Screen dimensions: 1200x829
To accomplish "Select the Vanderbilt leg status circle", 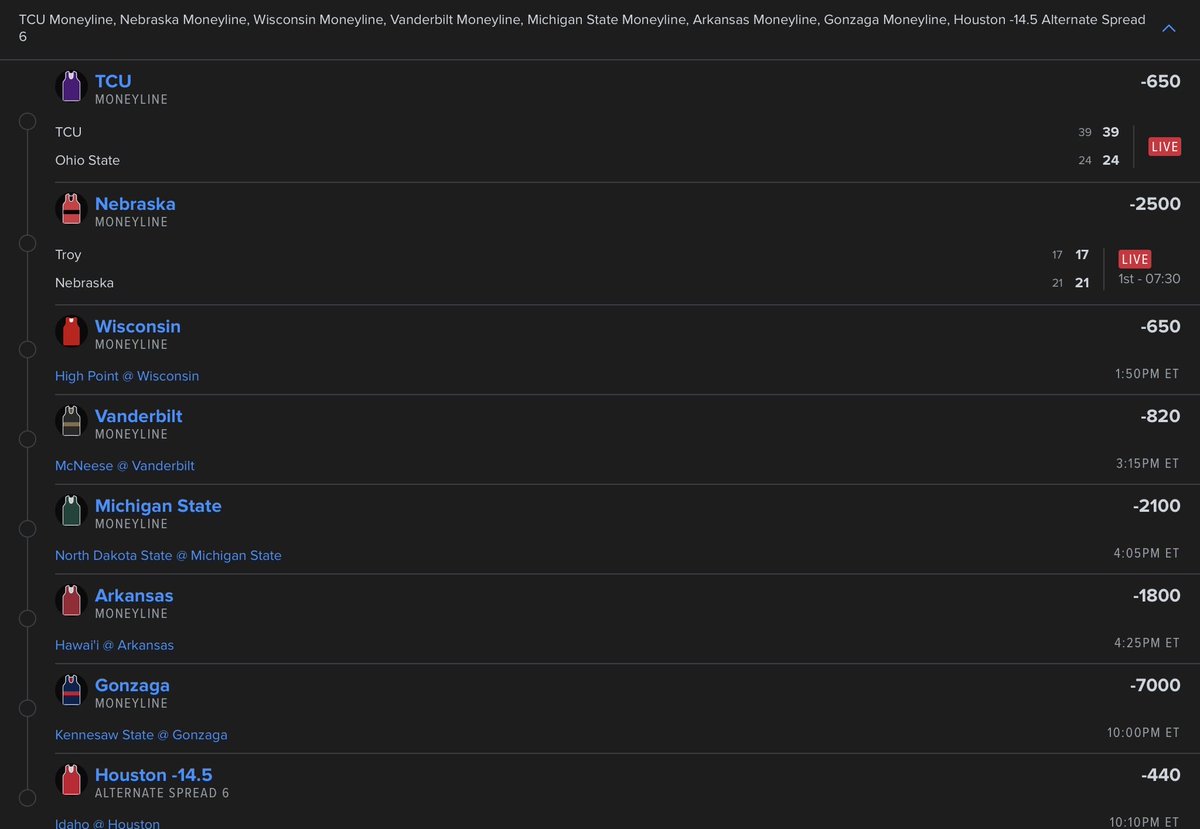I will point(28,439).
